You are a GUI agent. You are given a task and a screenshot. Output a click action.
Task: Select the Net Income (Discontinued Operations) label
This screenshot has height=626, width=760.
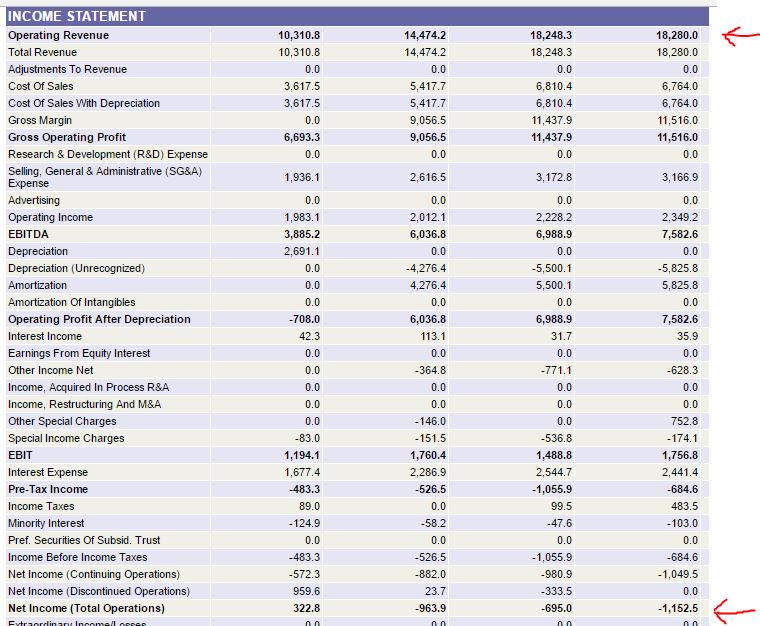point(98,591)
